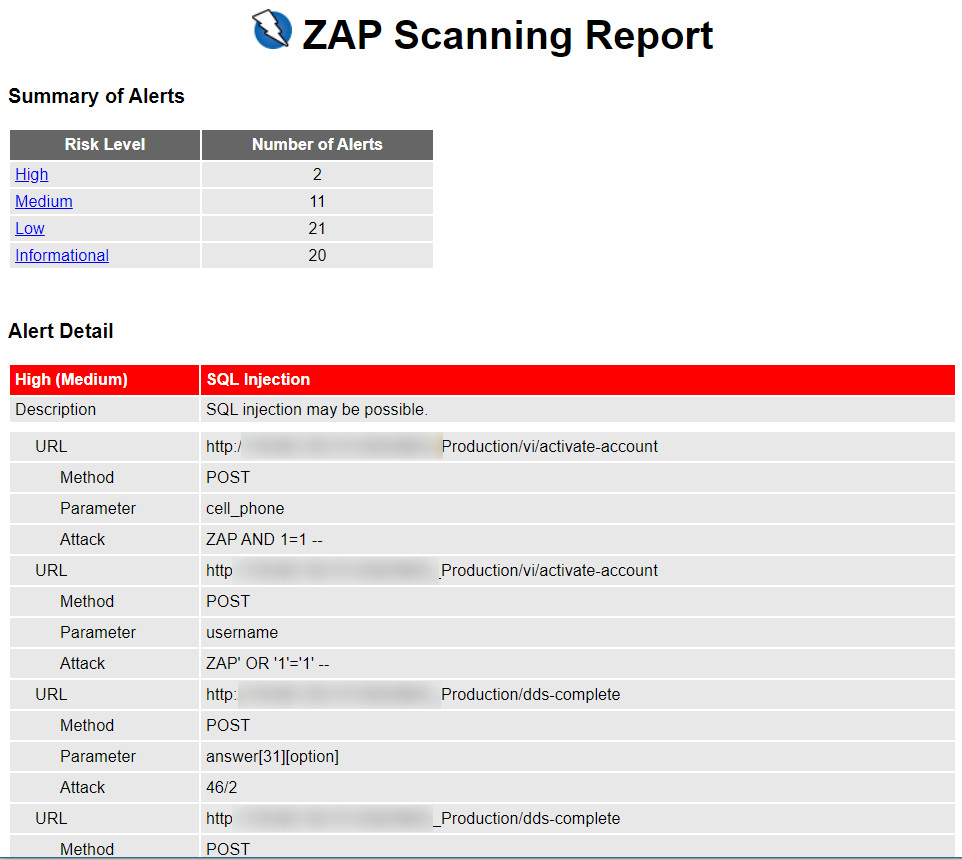
Task: Select the Low alert count '21'
Action: point(317,229)
